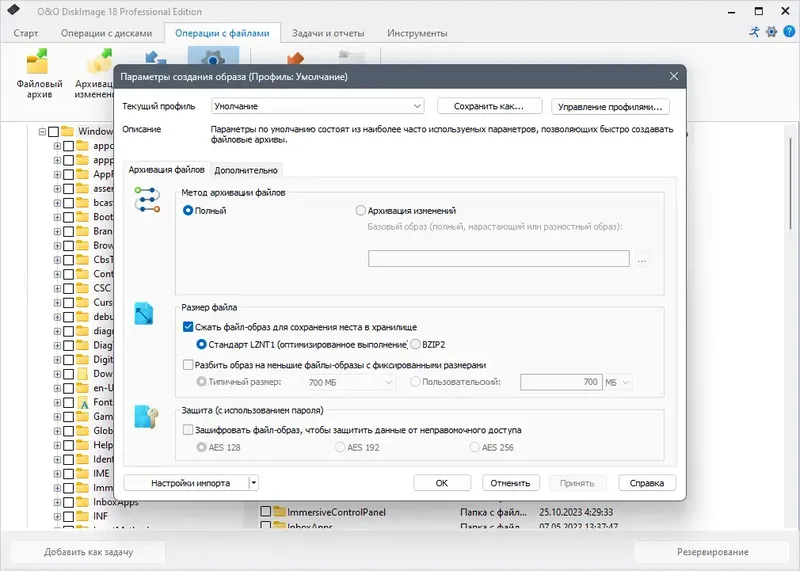Viewport: 800px width, 571px height.
Task: Click the Резервирование button
Action: [713, 552]
